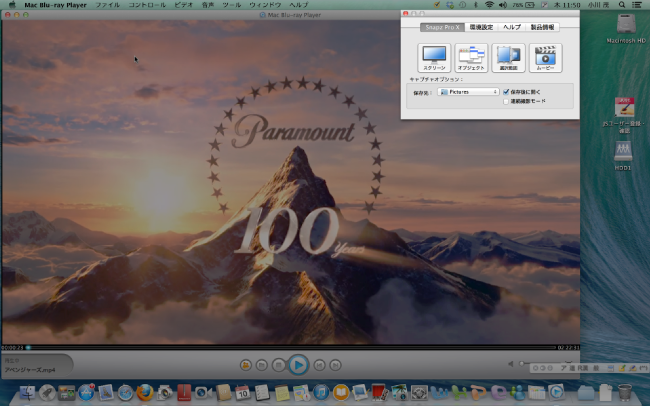Open the ウィンドウ menu

click(x=265, y=5)
